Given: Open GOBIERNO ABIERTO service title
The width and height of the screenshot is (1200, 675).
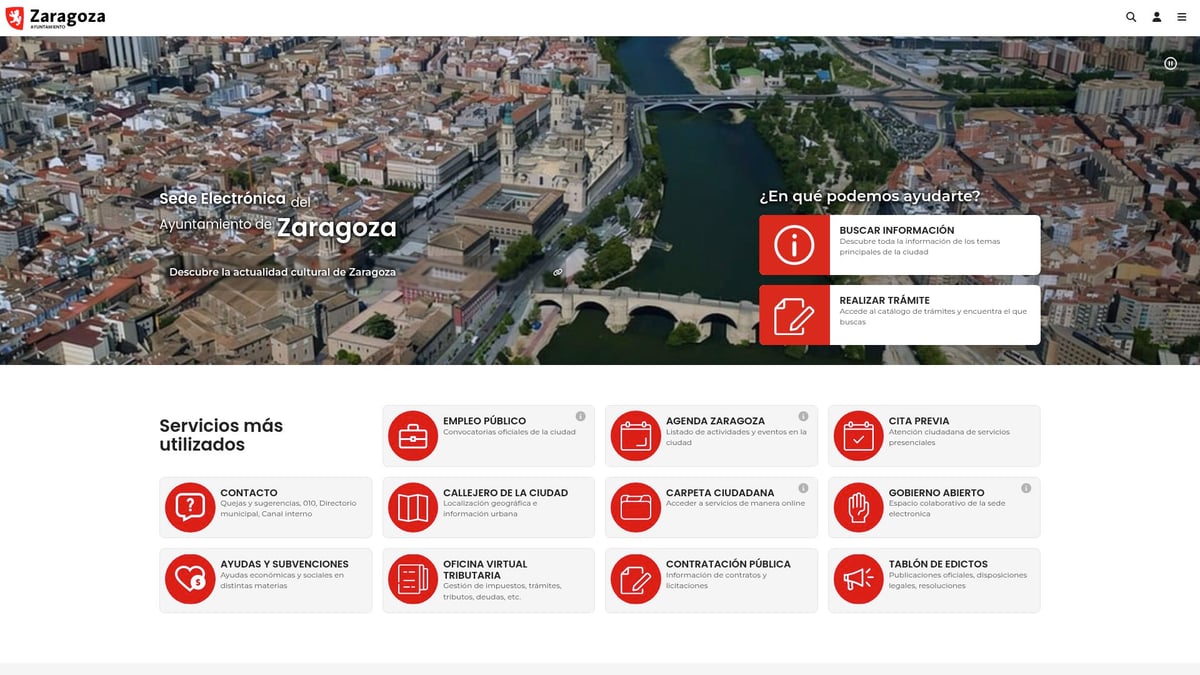Looking at the screenshot, I should (937, 493).
